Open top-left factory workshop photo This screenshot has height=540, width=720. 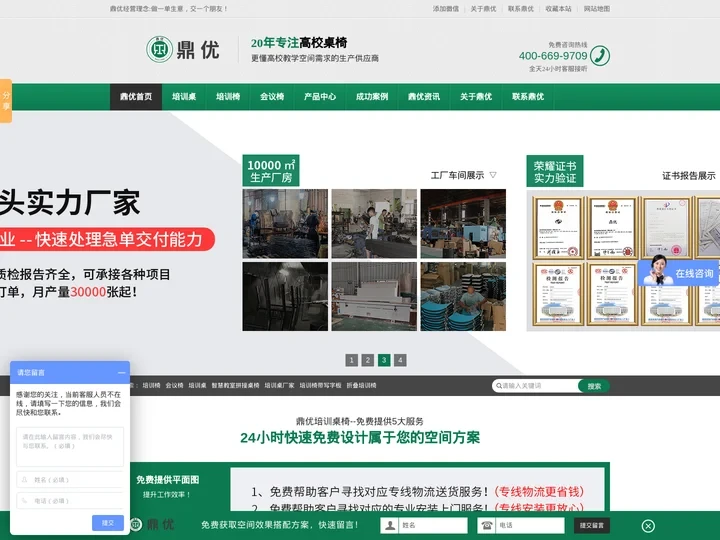click(285, 224)
